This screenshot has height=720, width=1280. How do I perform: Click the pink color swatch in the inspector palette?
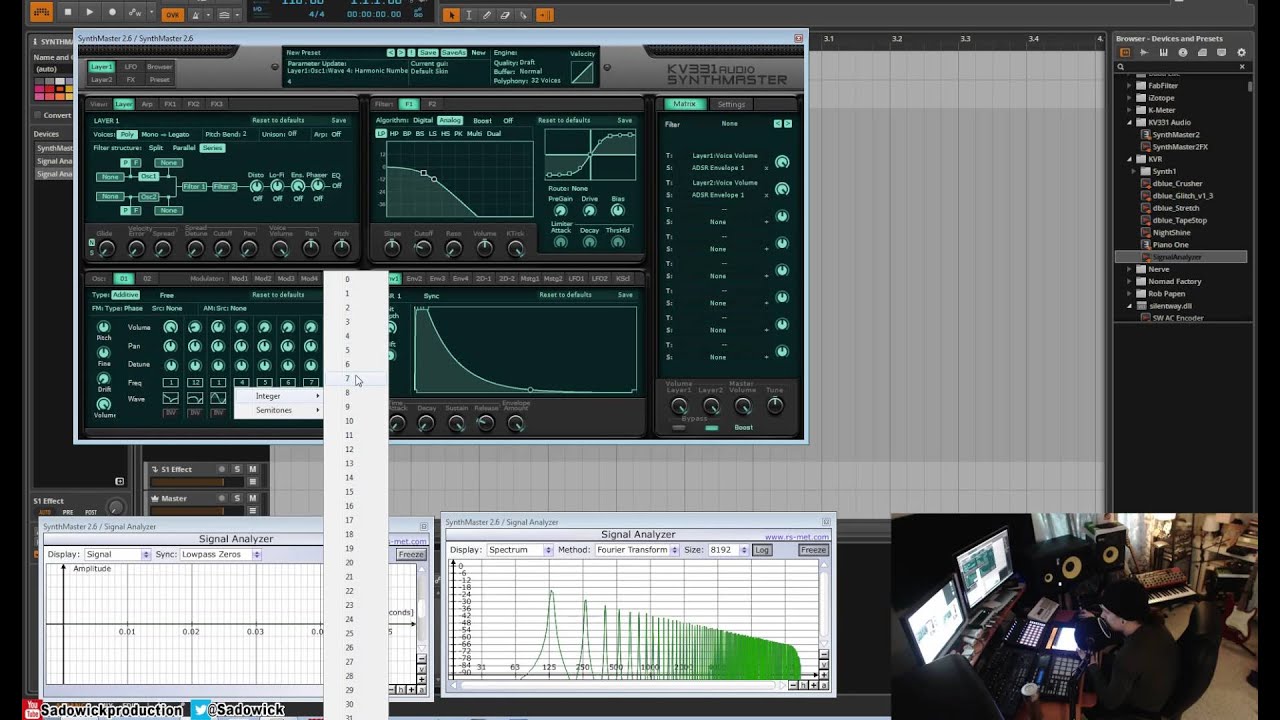39,96
